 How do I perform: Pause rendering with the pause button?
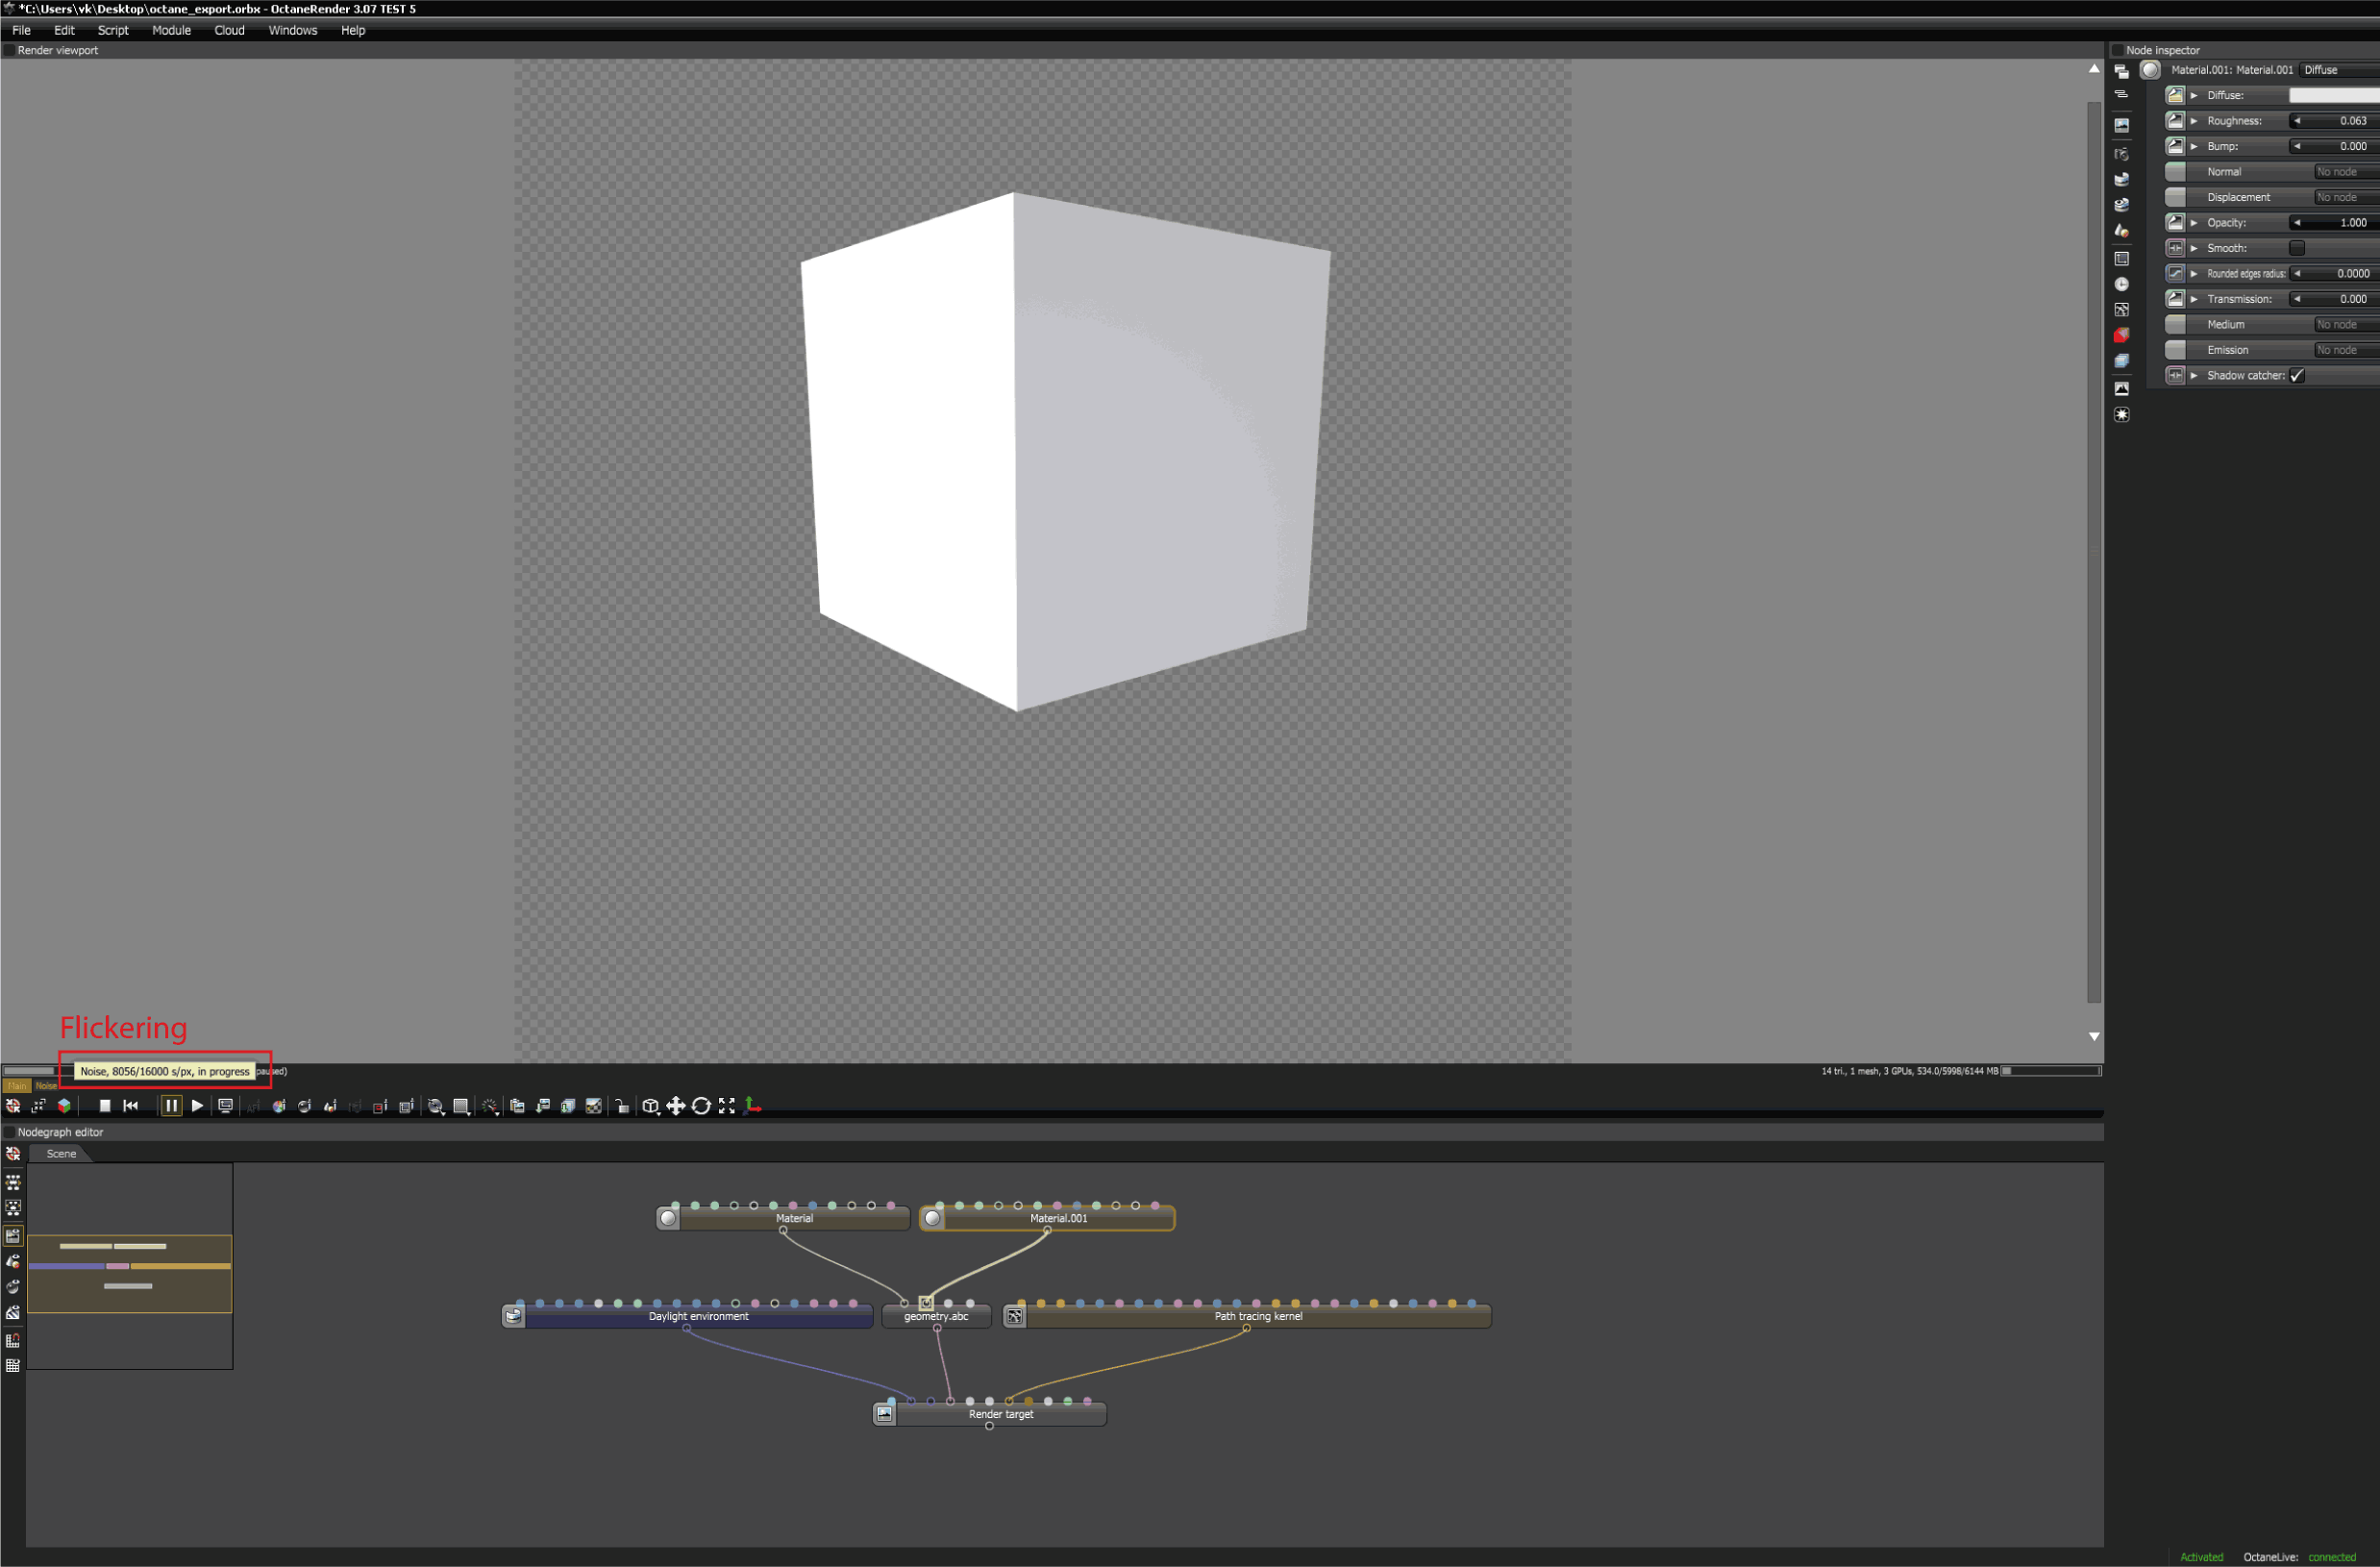click(171, 1106)
